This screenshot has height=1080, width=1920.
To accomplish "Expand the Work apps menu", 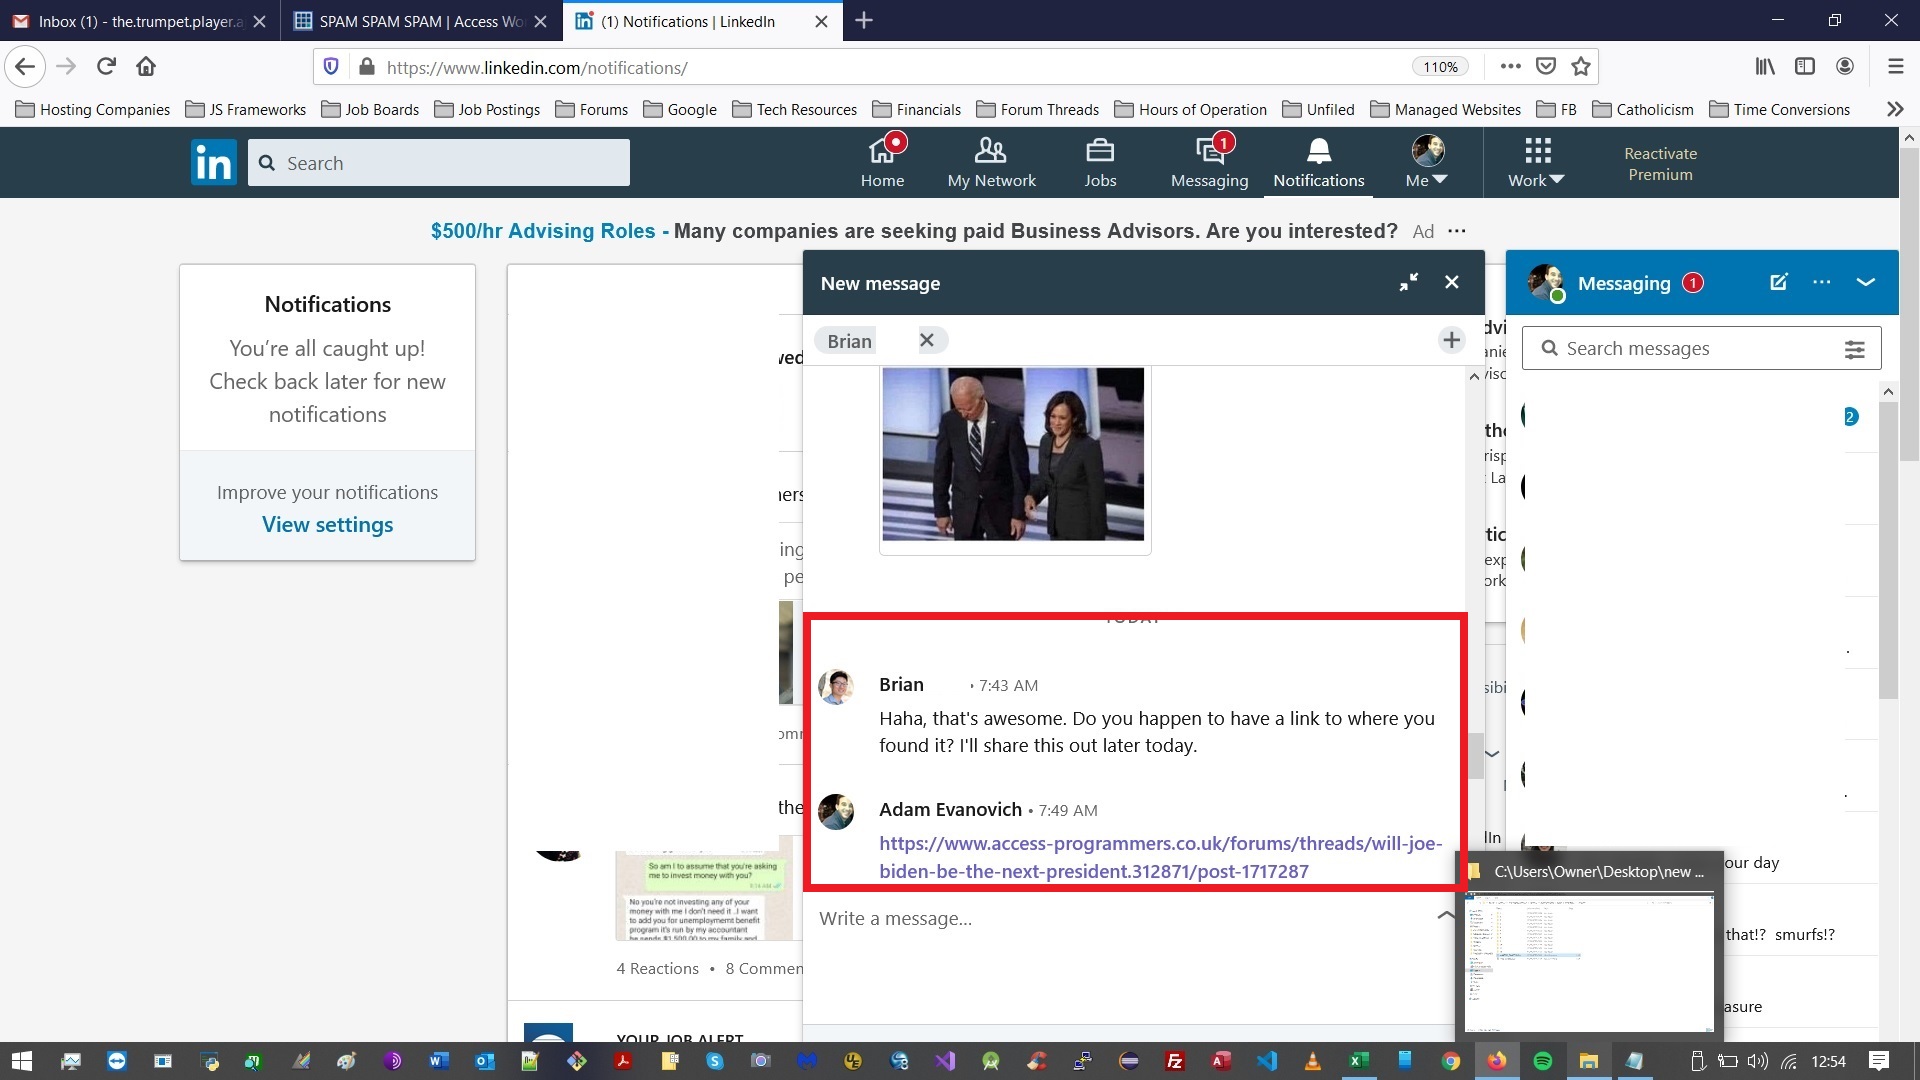I will point(1536,162).
